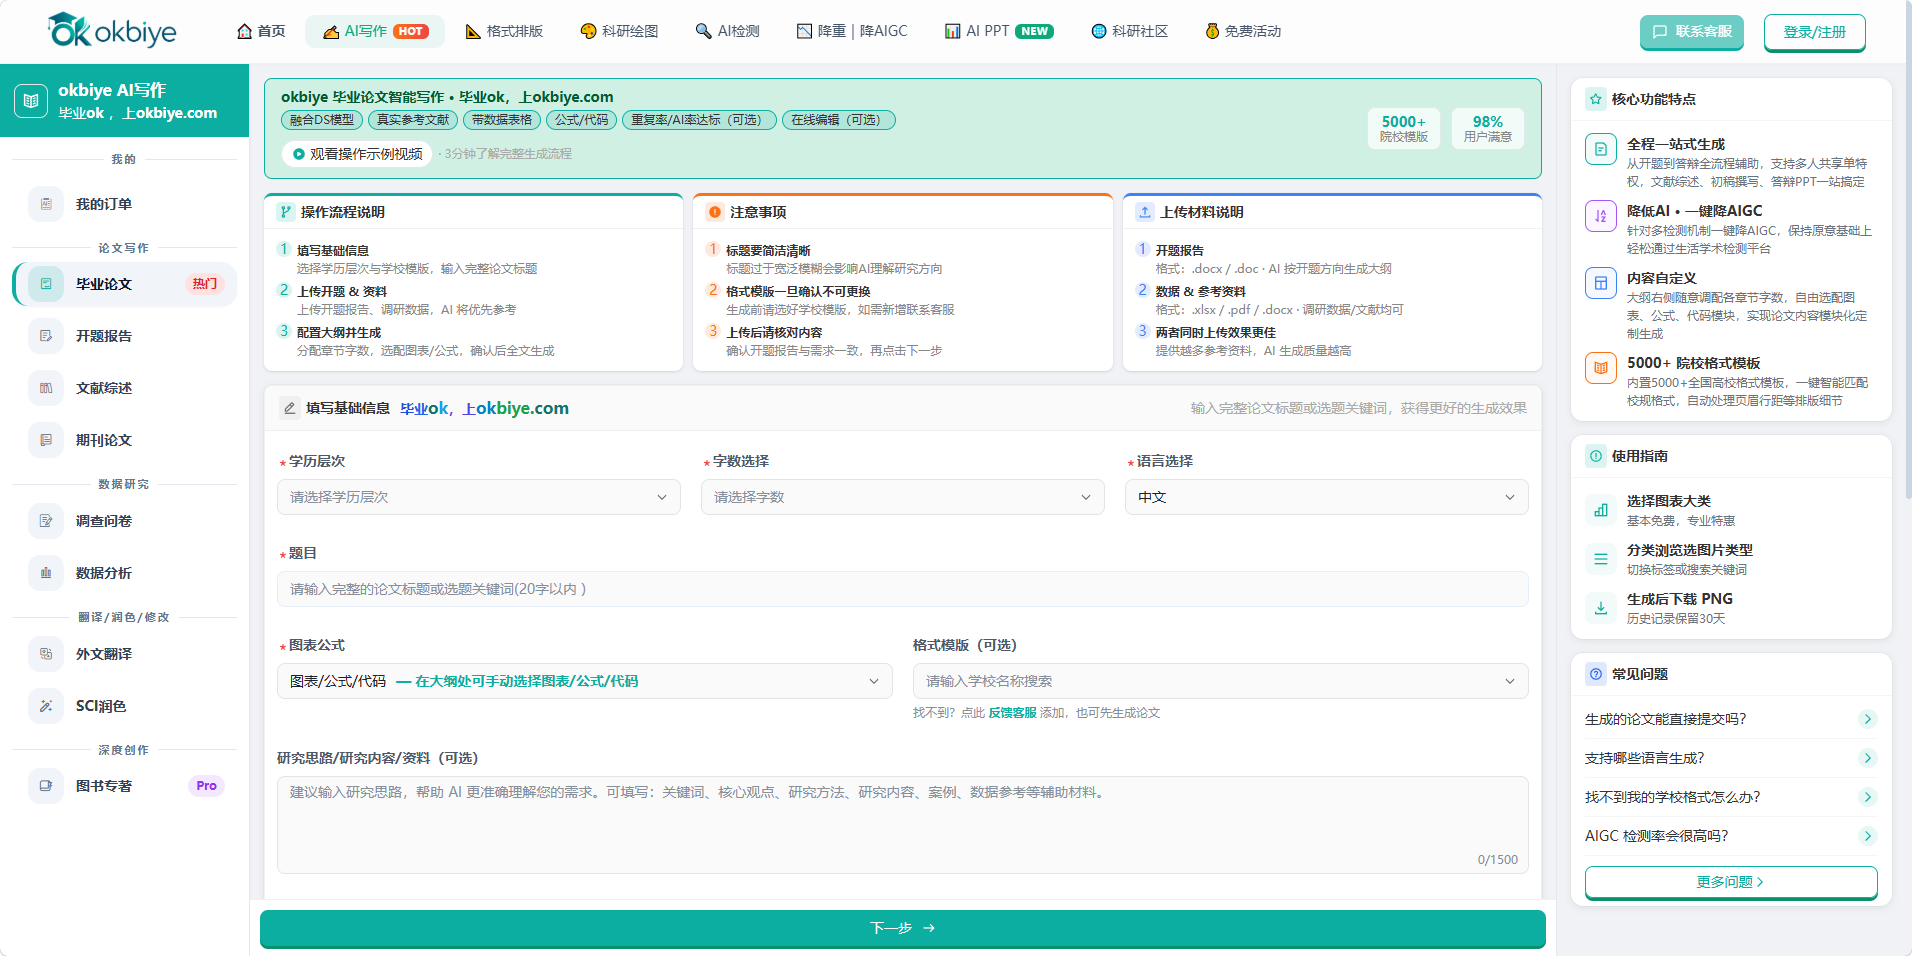
Task: Open the 学历层次 dropdown
Action: [x=479, y=497]
